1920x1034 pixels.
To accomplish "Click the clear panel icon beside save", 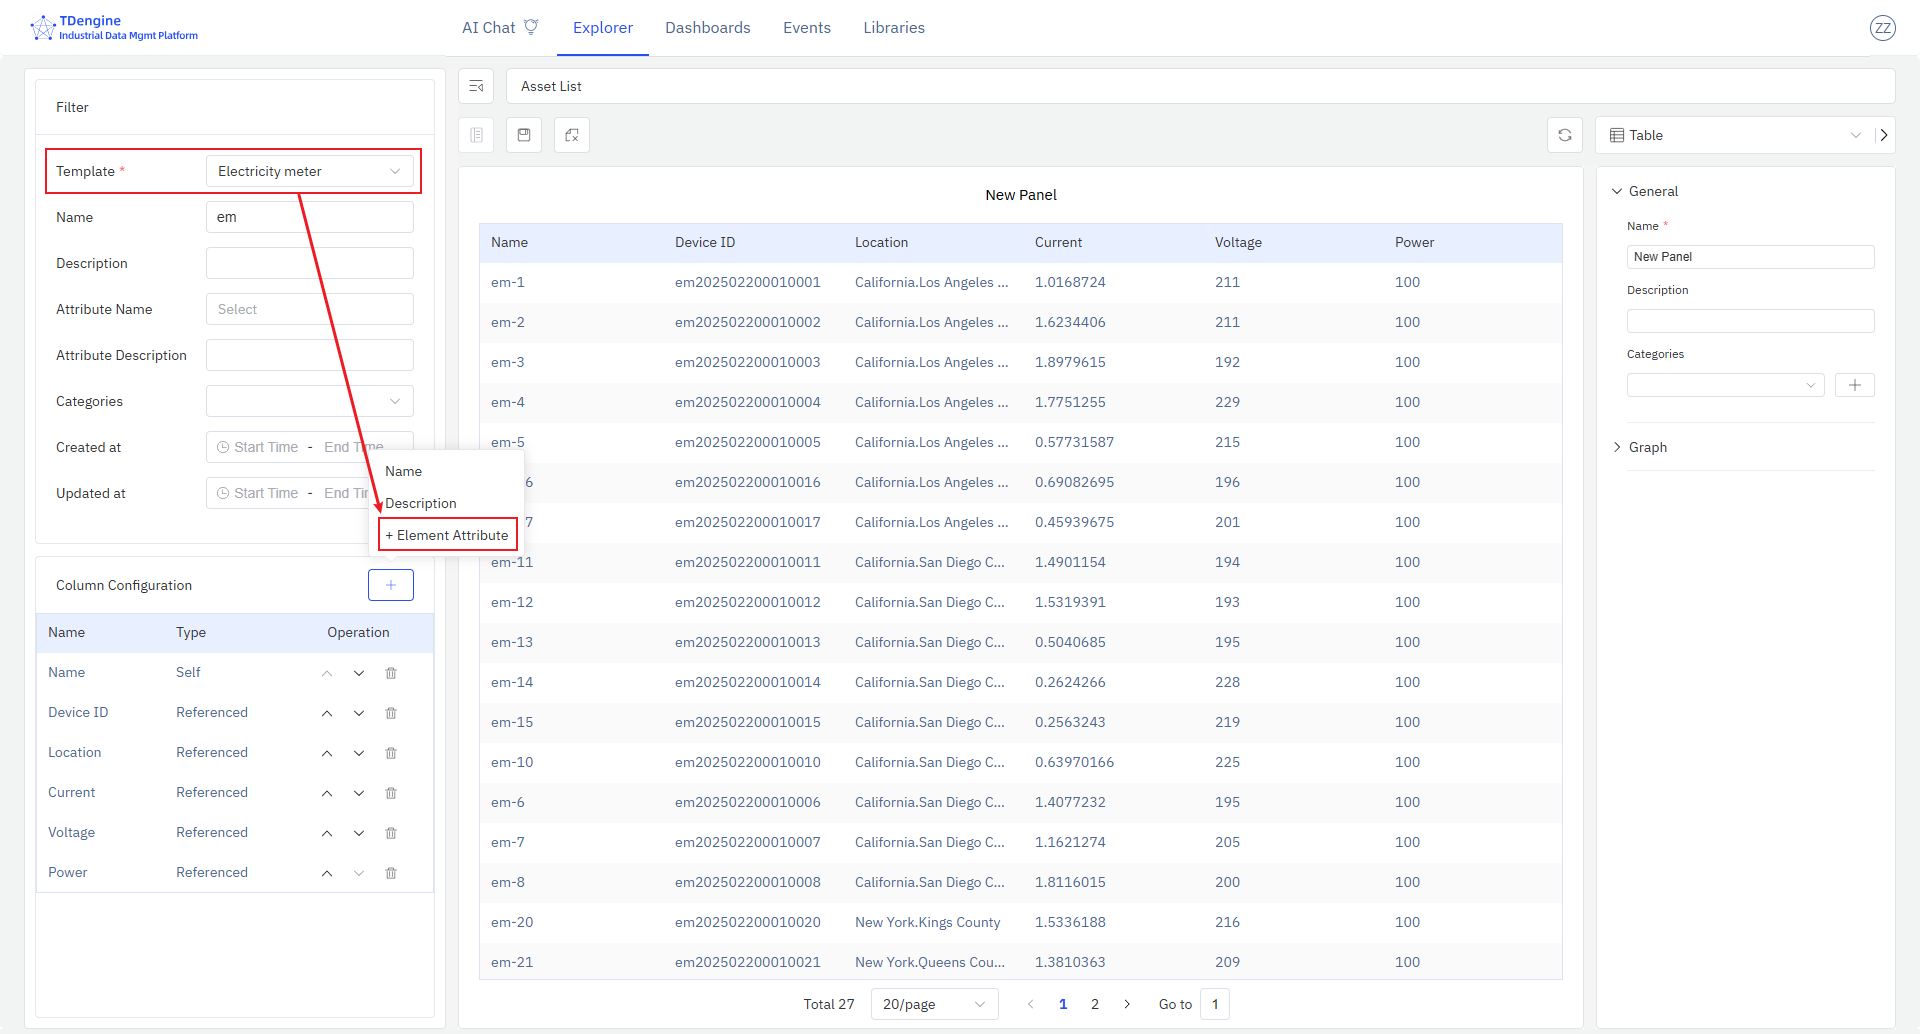I will 571,134.
